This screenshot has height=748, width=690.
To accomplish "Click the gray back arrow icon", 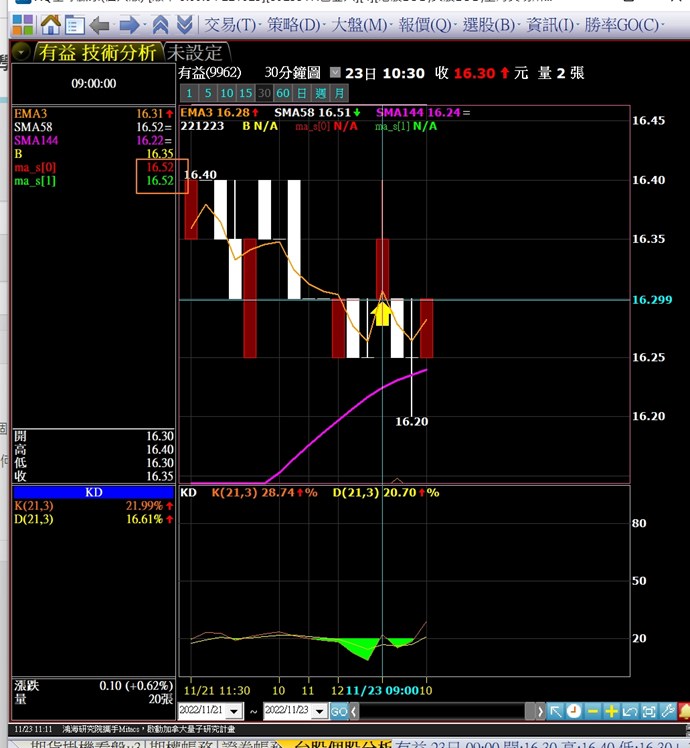I will point(100,24).
